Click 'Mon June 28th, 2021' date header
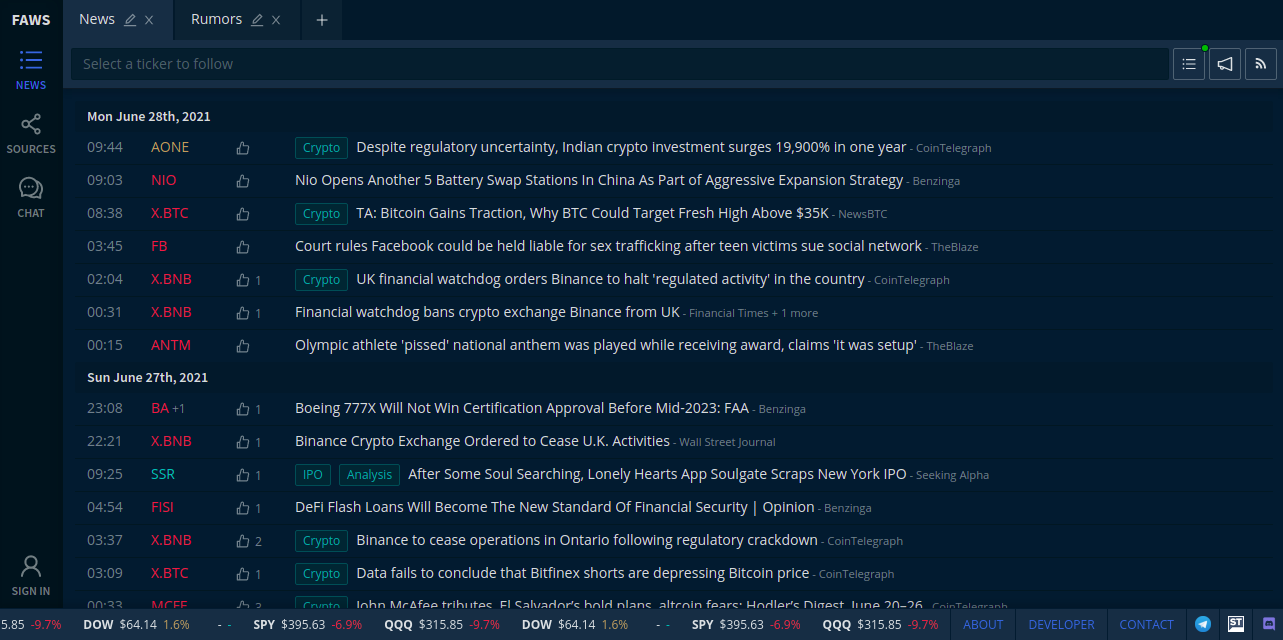The width and height of the screenshot is (1283, 640). tap(149, 117)
